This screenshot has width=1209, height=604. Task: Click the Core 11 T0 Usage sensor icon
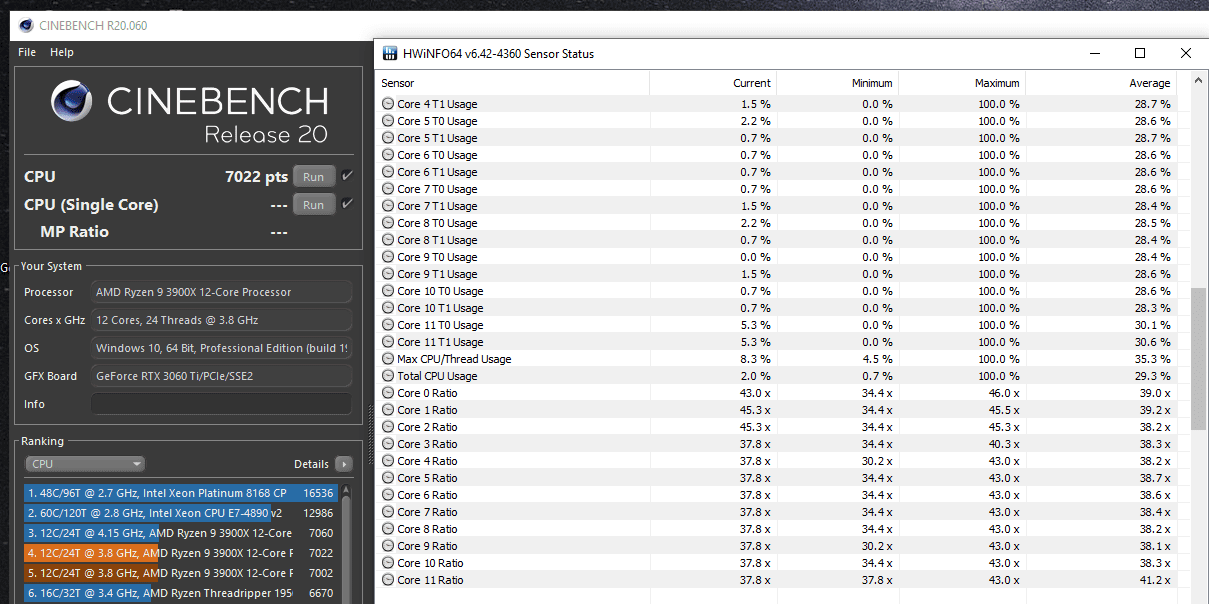(388, 325)
